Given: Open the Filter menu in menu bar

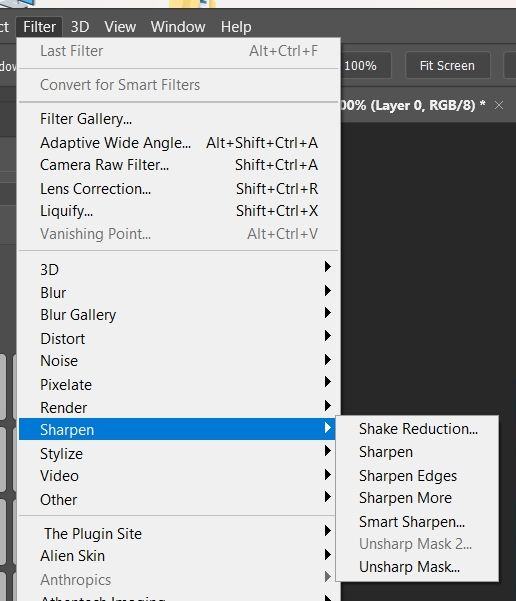Looking at the screenshot, I should [x=39, y=27].
